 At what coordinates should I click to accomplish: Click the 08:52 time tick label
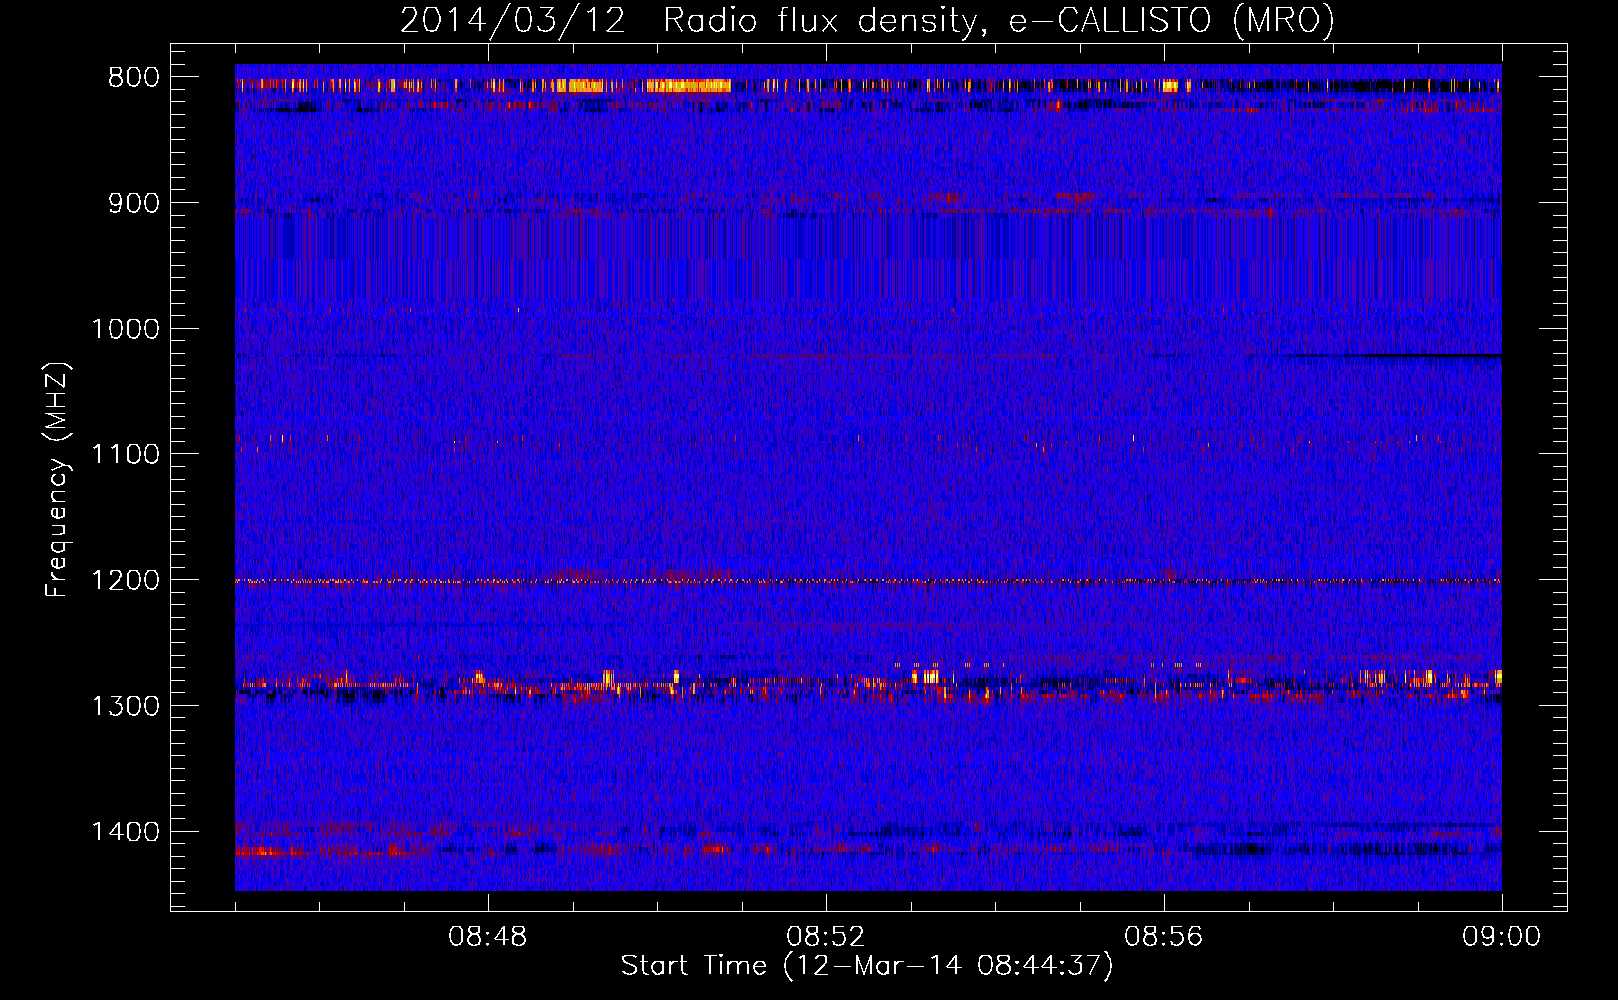click(x=826, y=937)
